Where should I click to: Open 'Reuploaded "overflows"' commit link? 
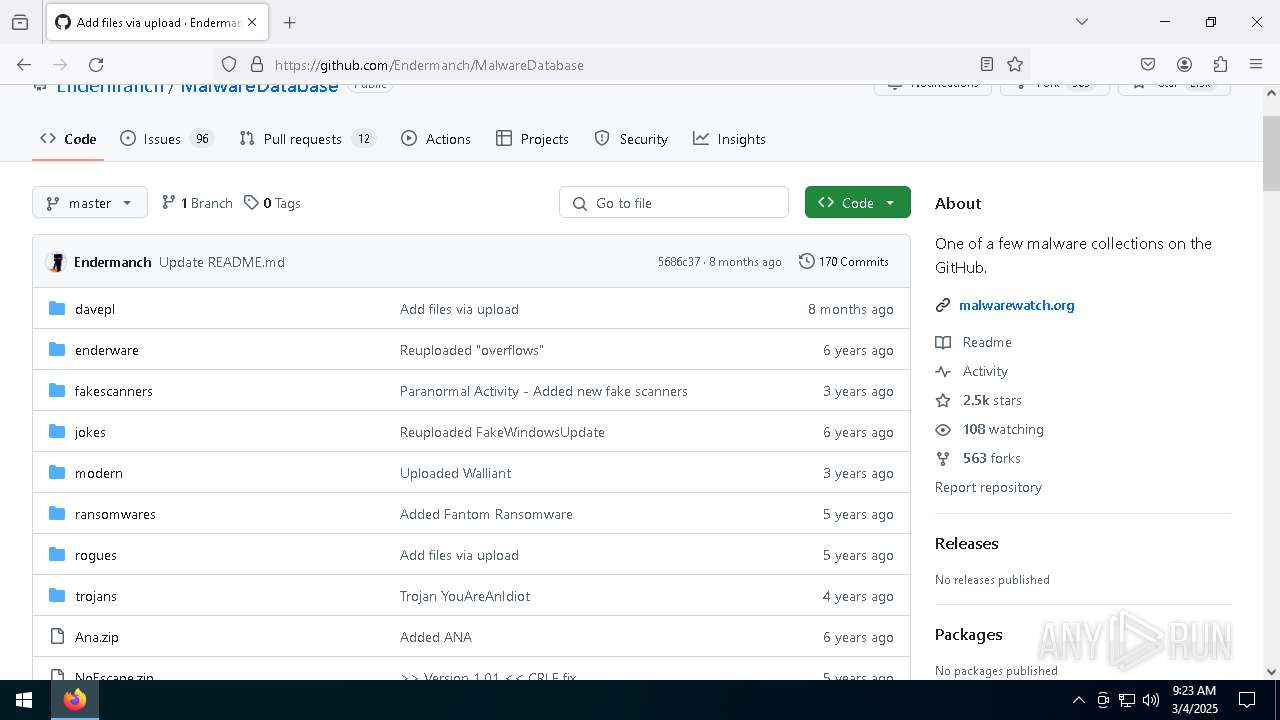[x=472, y=350]
